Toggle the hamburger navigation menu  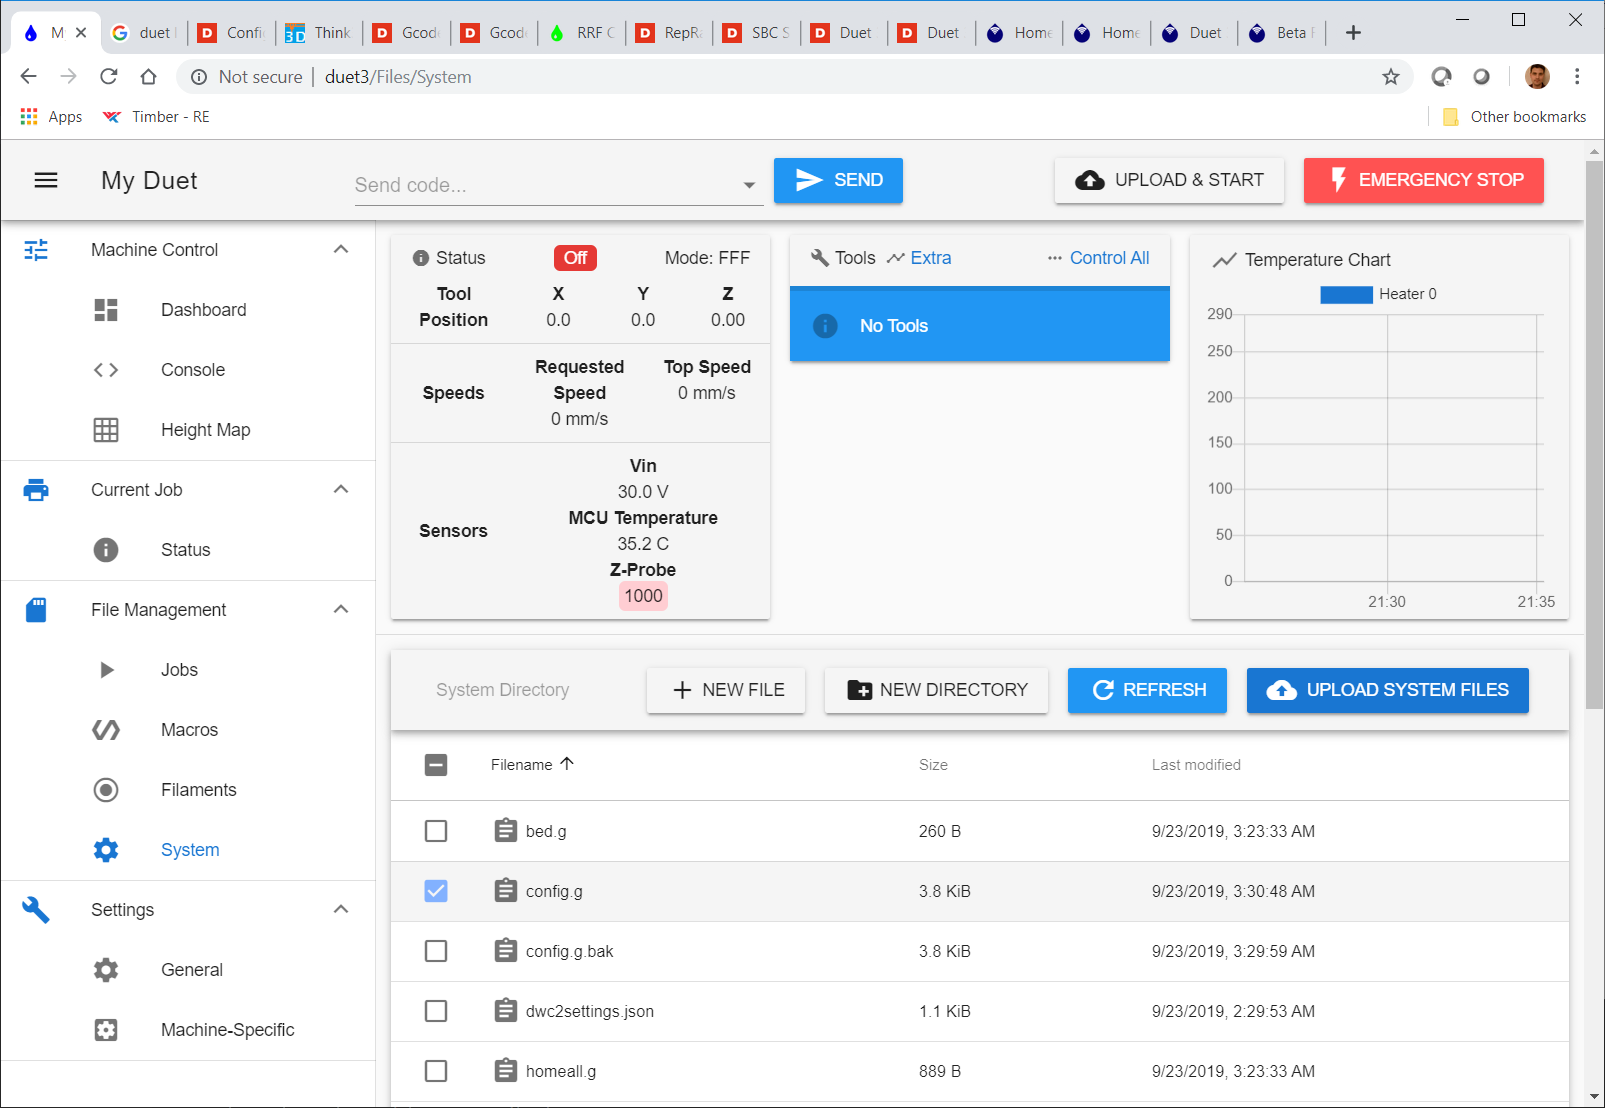[46, 180]
